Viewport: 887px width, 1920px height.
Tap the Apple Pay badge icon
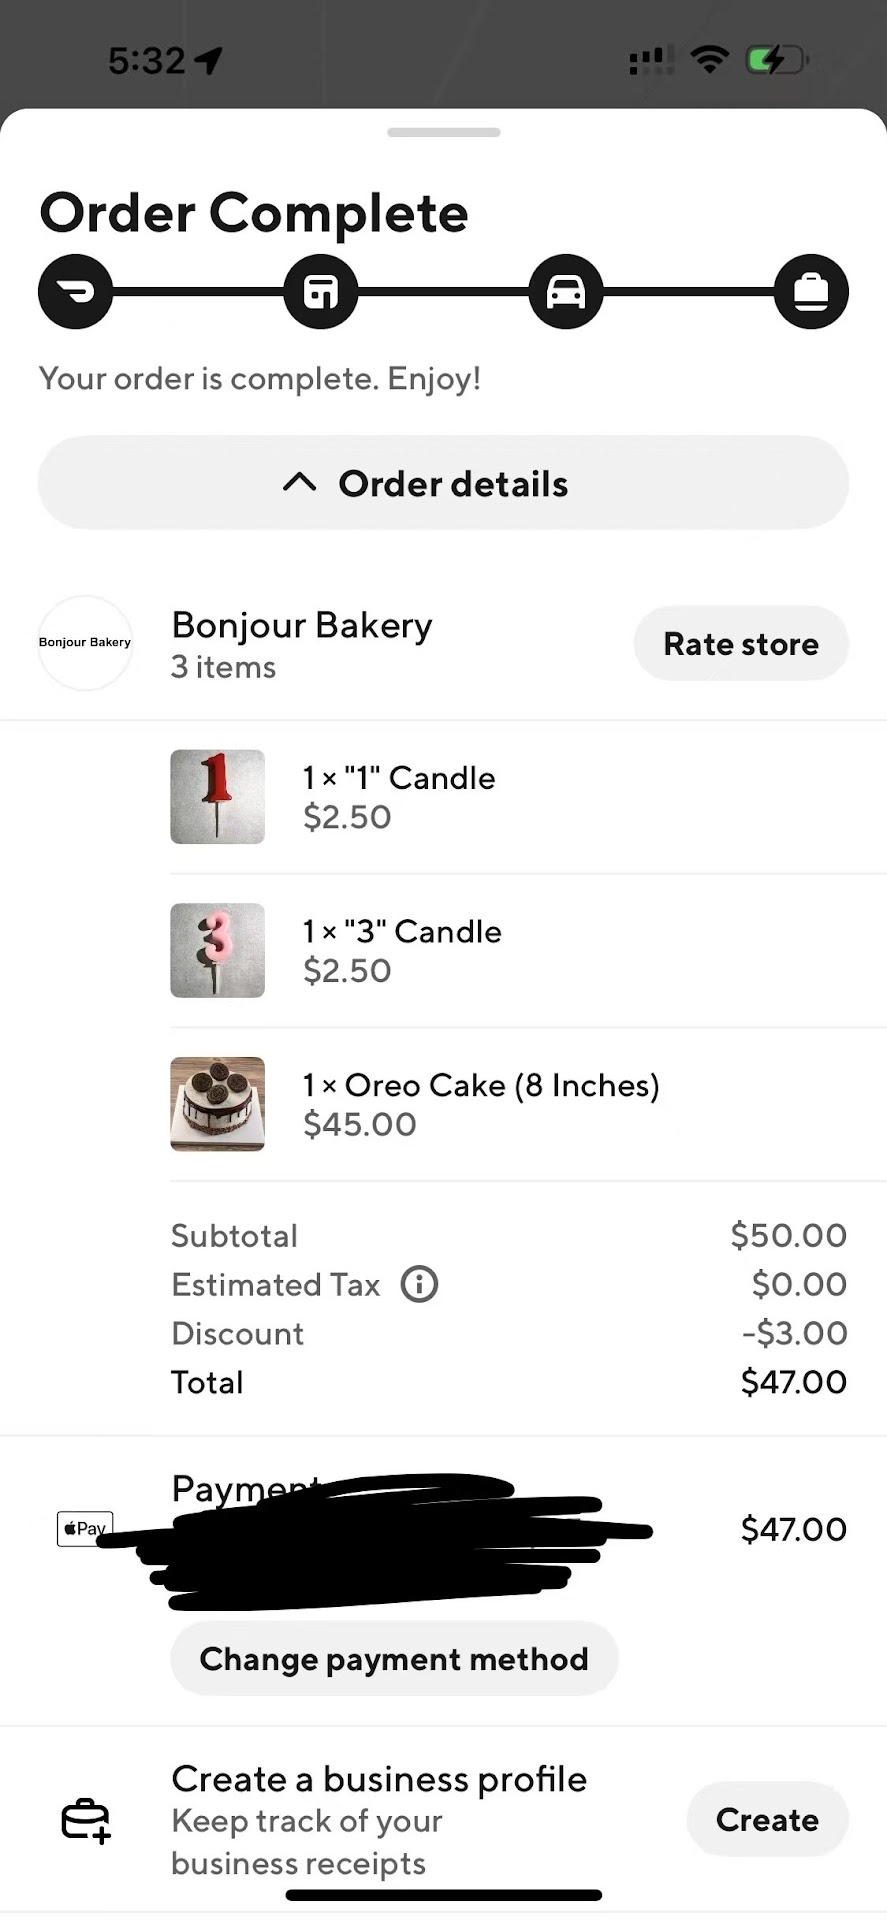tap(84, 1528)
